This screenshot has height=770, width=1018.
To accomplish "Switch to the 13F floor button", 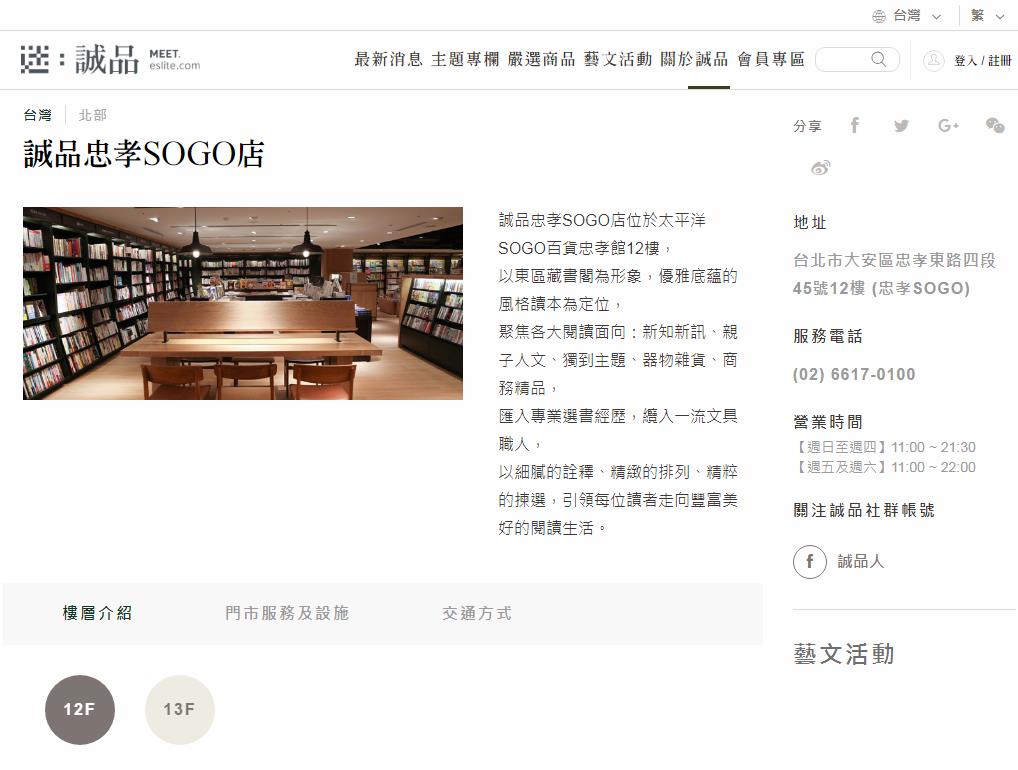I will 180,710.
